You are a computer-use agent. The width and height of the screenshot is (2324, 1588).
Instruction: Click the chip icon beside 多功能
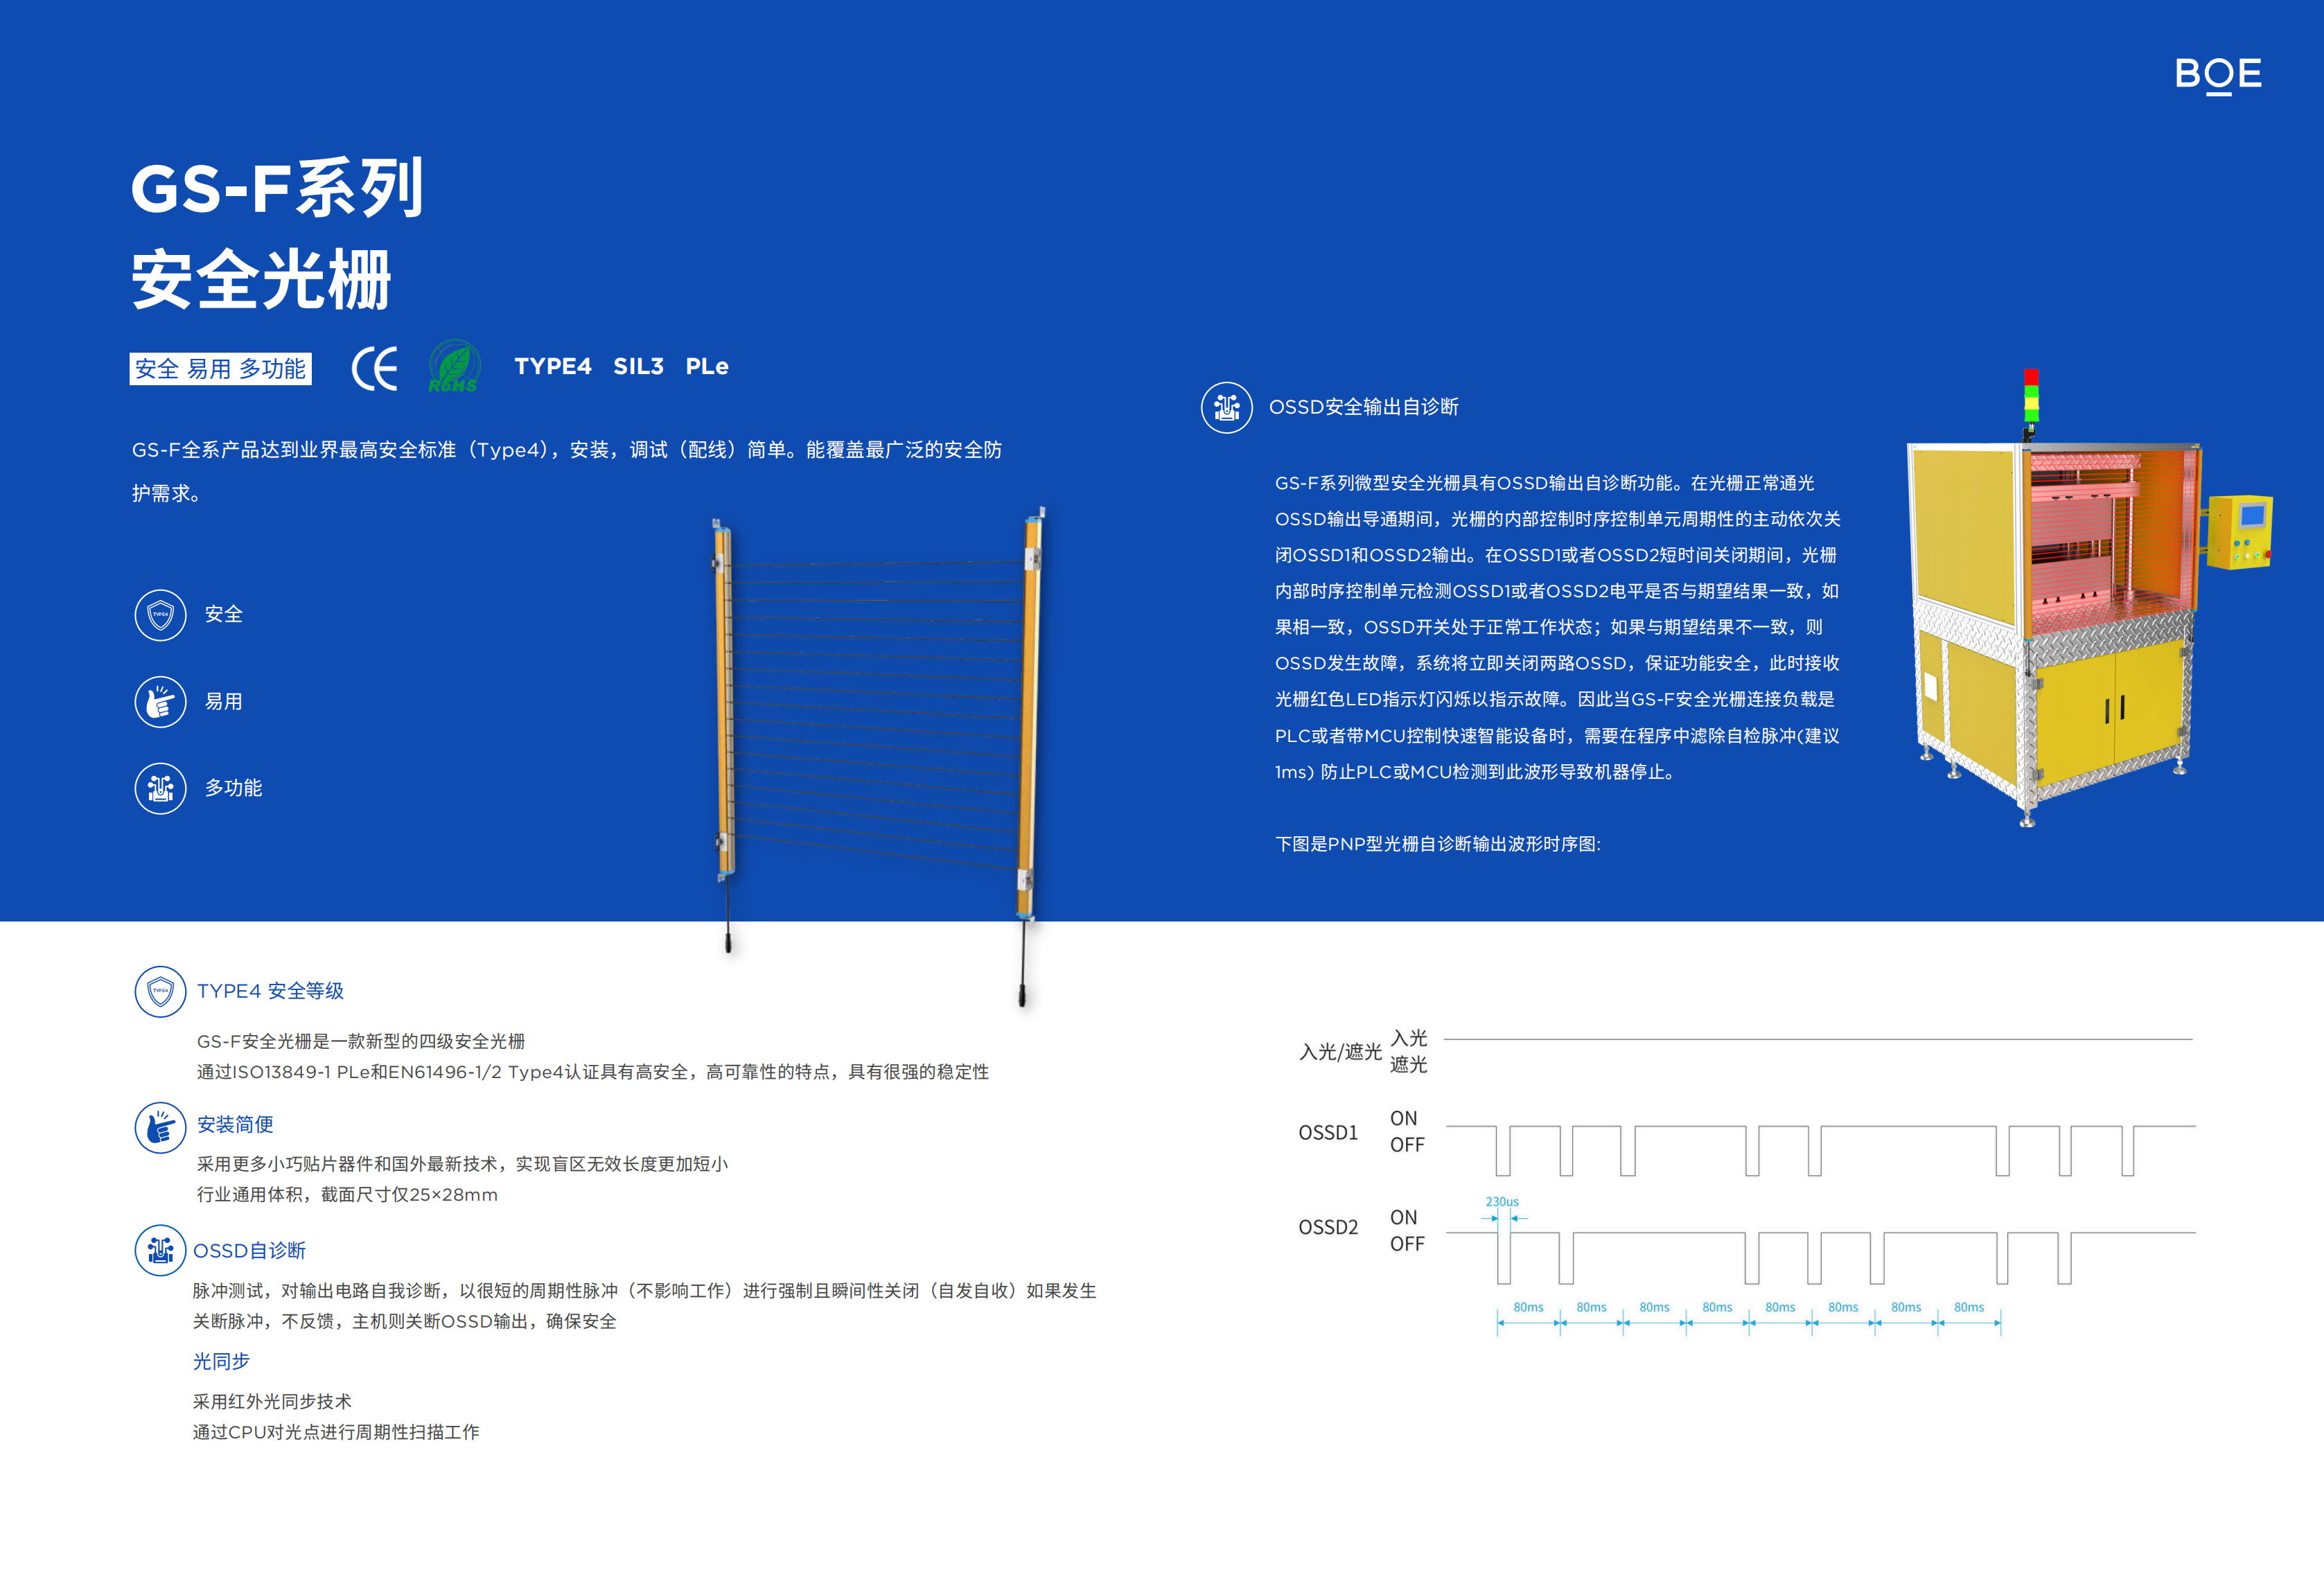pyautogui.click(x=160, y=788)
